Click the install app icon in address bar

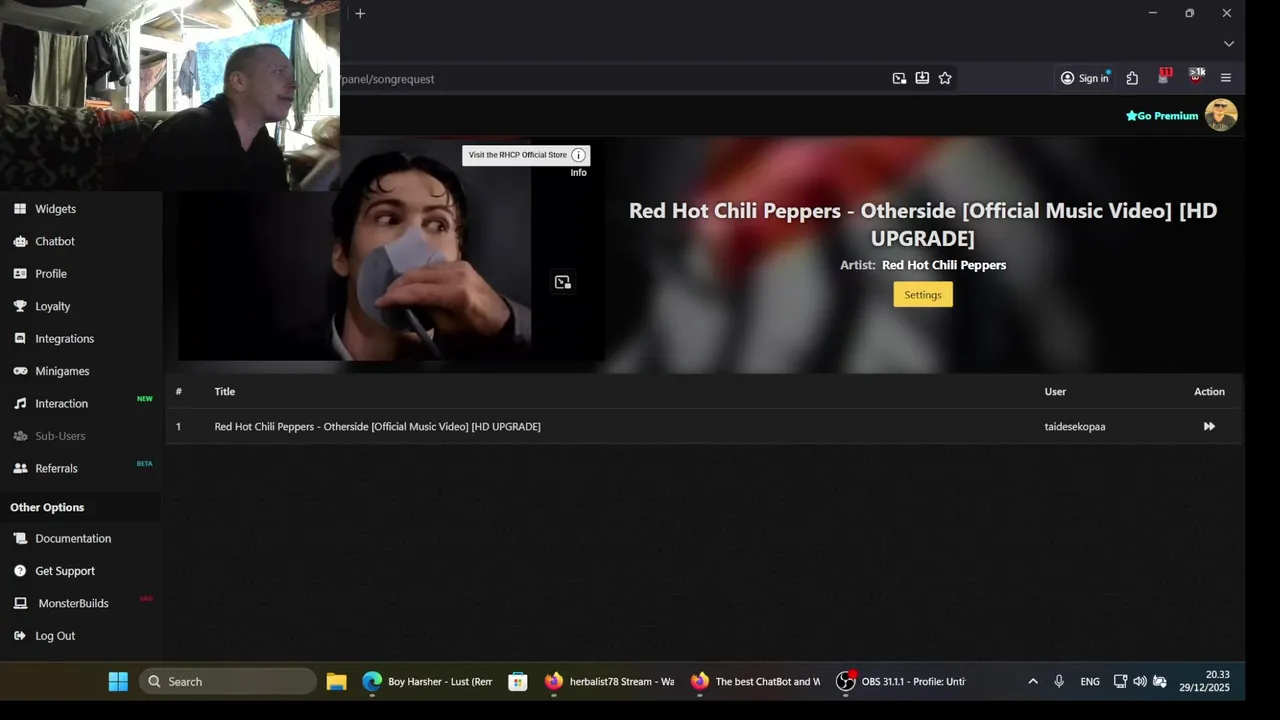coord(922,78)
